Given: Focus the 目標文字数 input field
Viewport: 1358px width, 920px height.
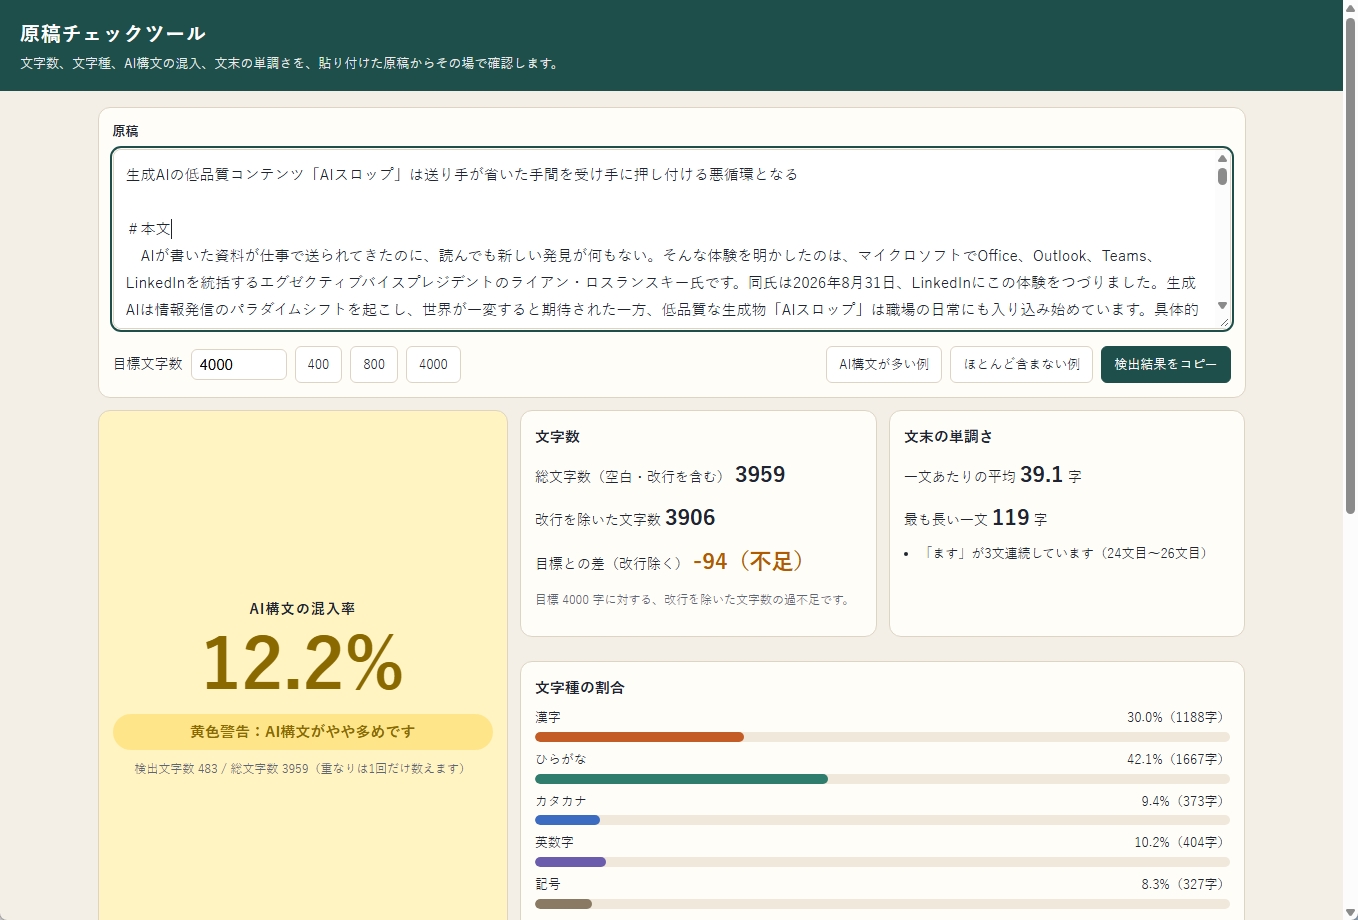Looking at the screenshot, I should tap(239, 364).
